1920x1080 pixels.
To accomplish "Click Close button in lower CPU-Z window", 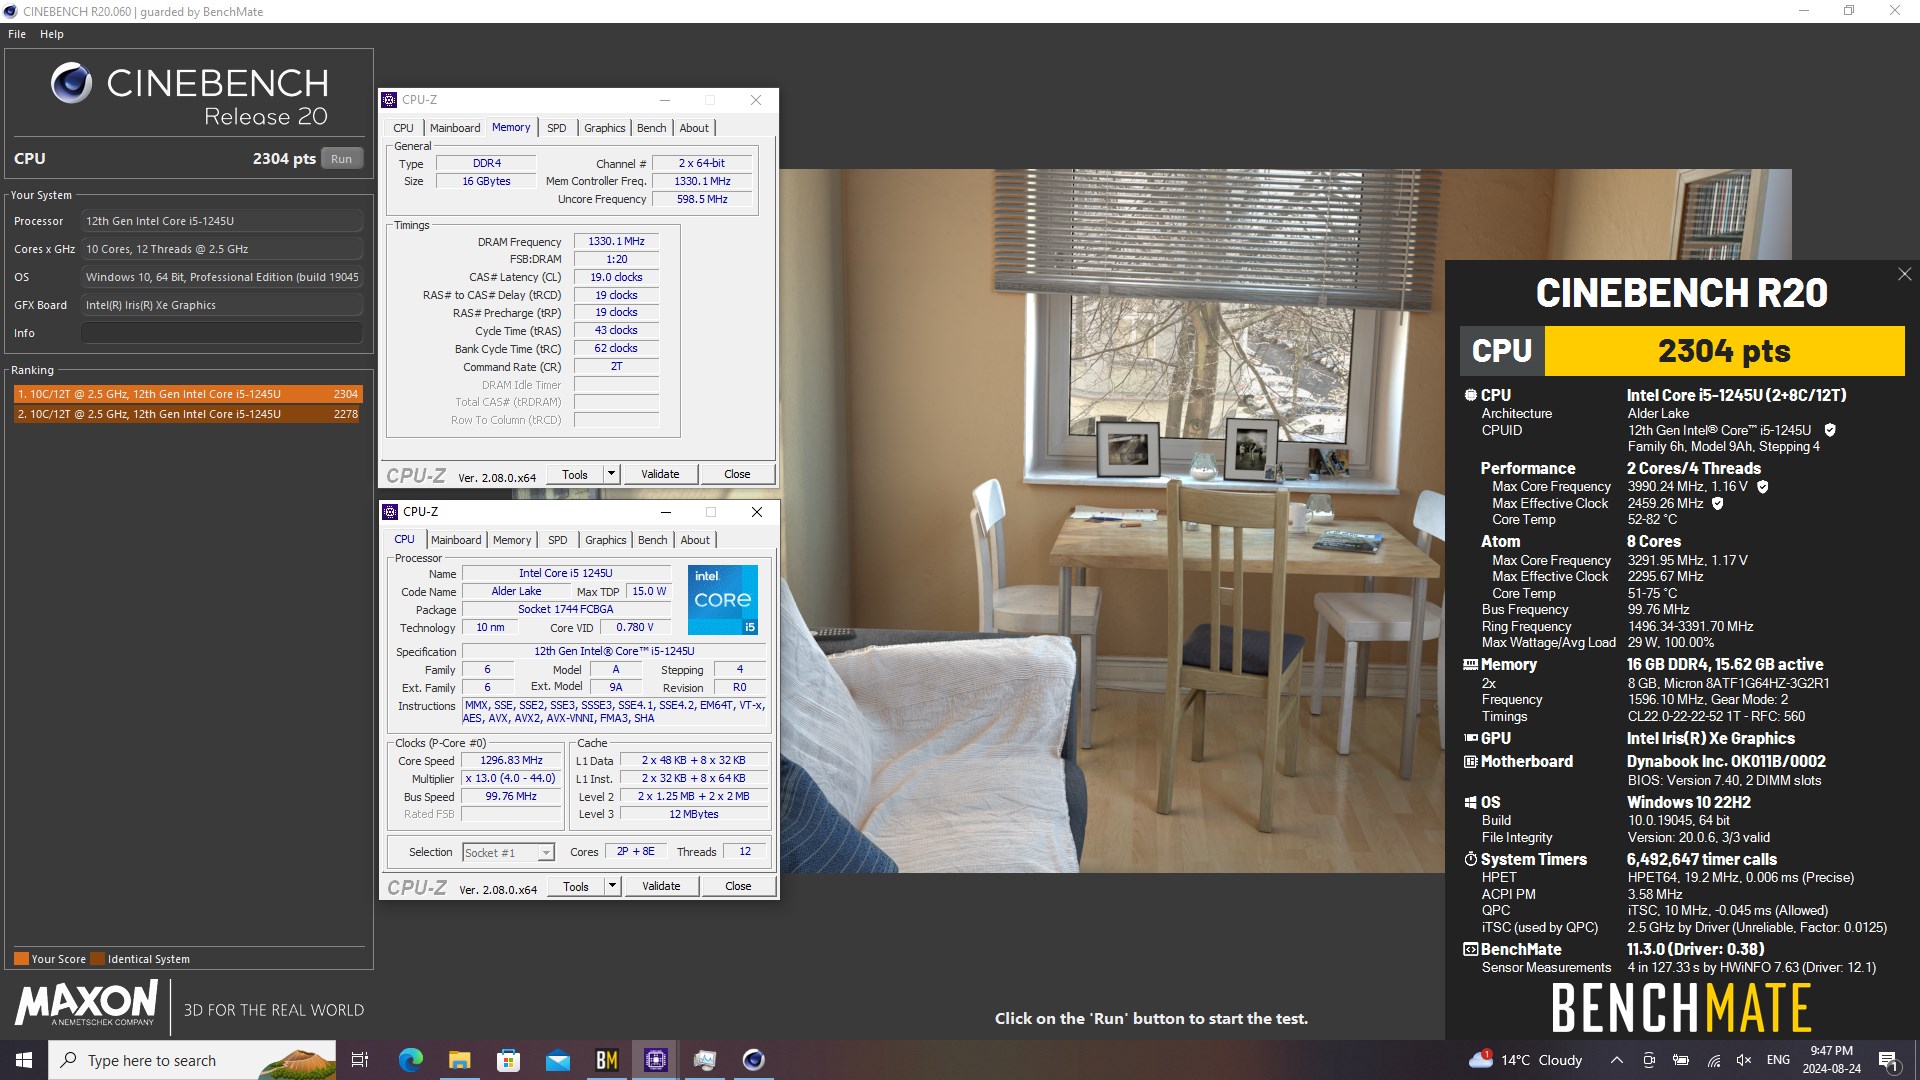I will click(738, 887).
